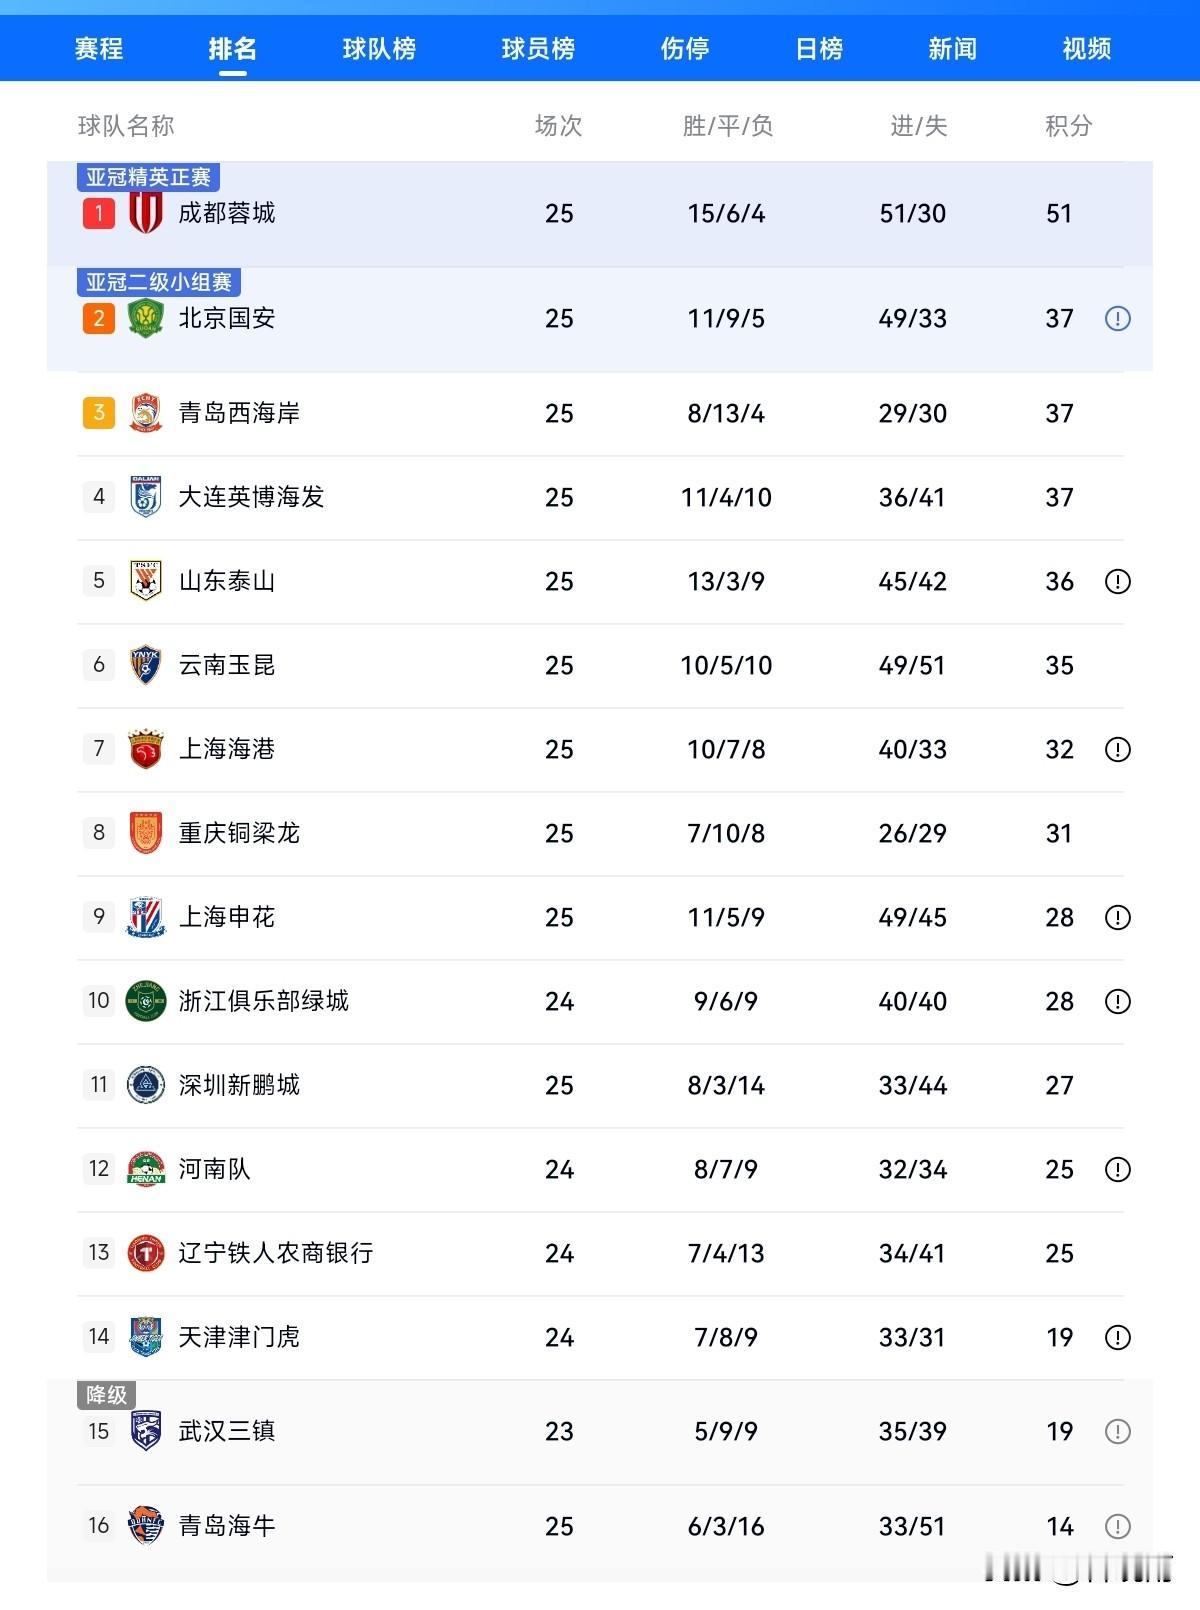This screenshot has width=1200, height=1610.
Task: Open team 辽宁铁人农商银行
Action: click(x=276, y=1253)
